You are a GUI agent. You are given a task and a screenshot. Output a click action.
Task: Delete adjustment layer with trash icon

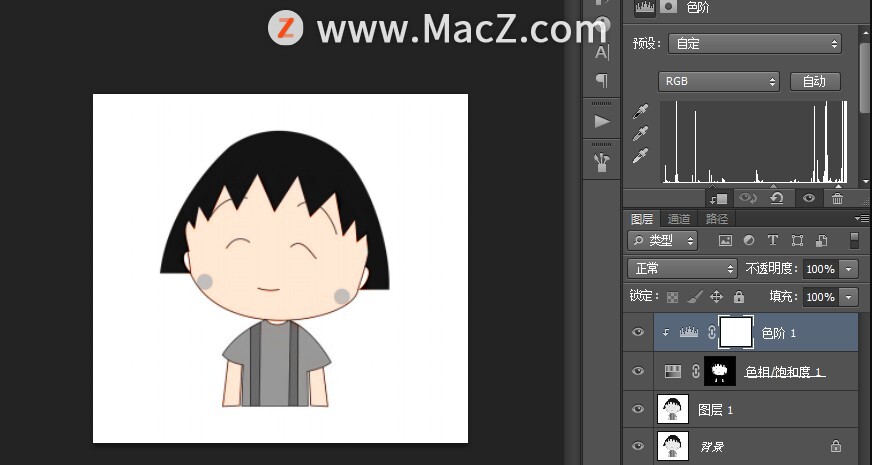click(838, 198)
